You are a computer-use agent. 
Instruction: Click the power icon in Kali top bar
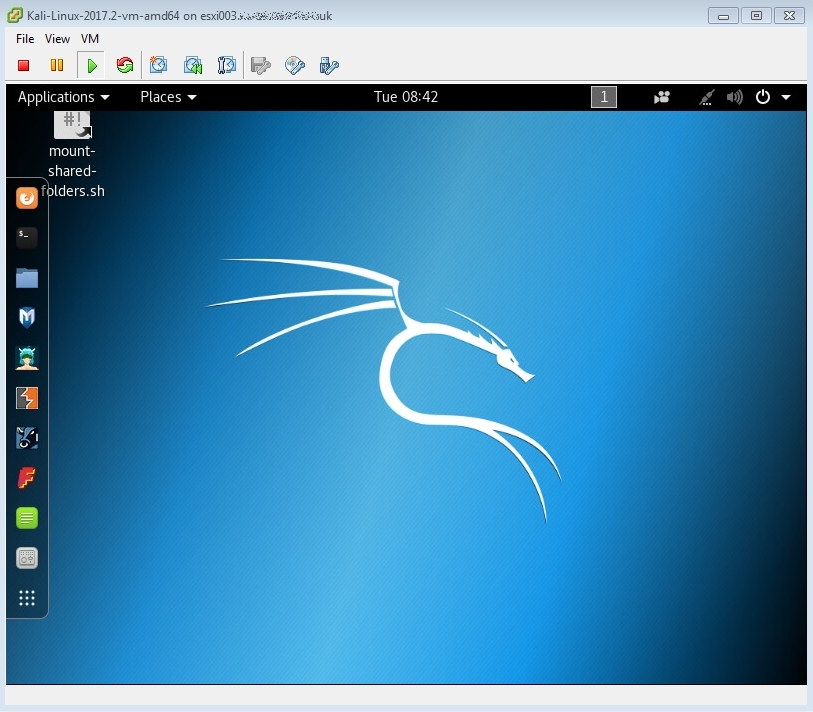(763, 97)
